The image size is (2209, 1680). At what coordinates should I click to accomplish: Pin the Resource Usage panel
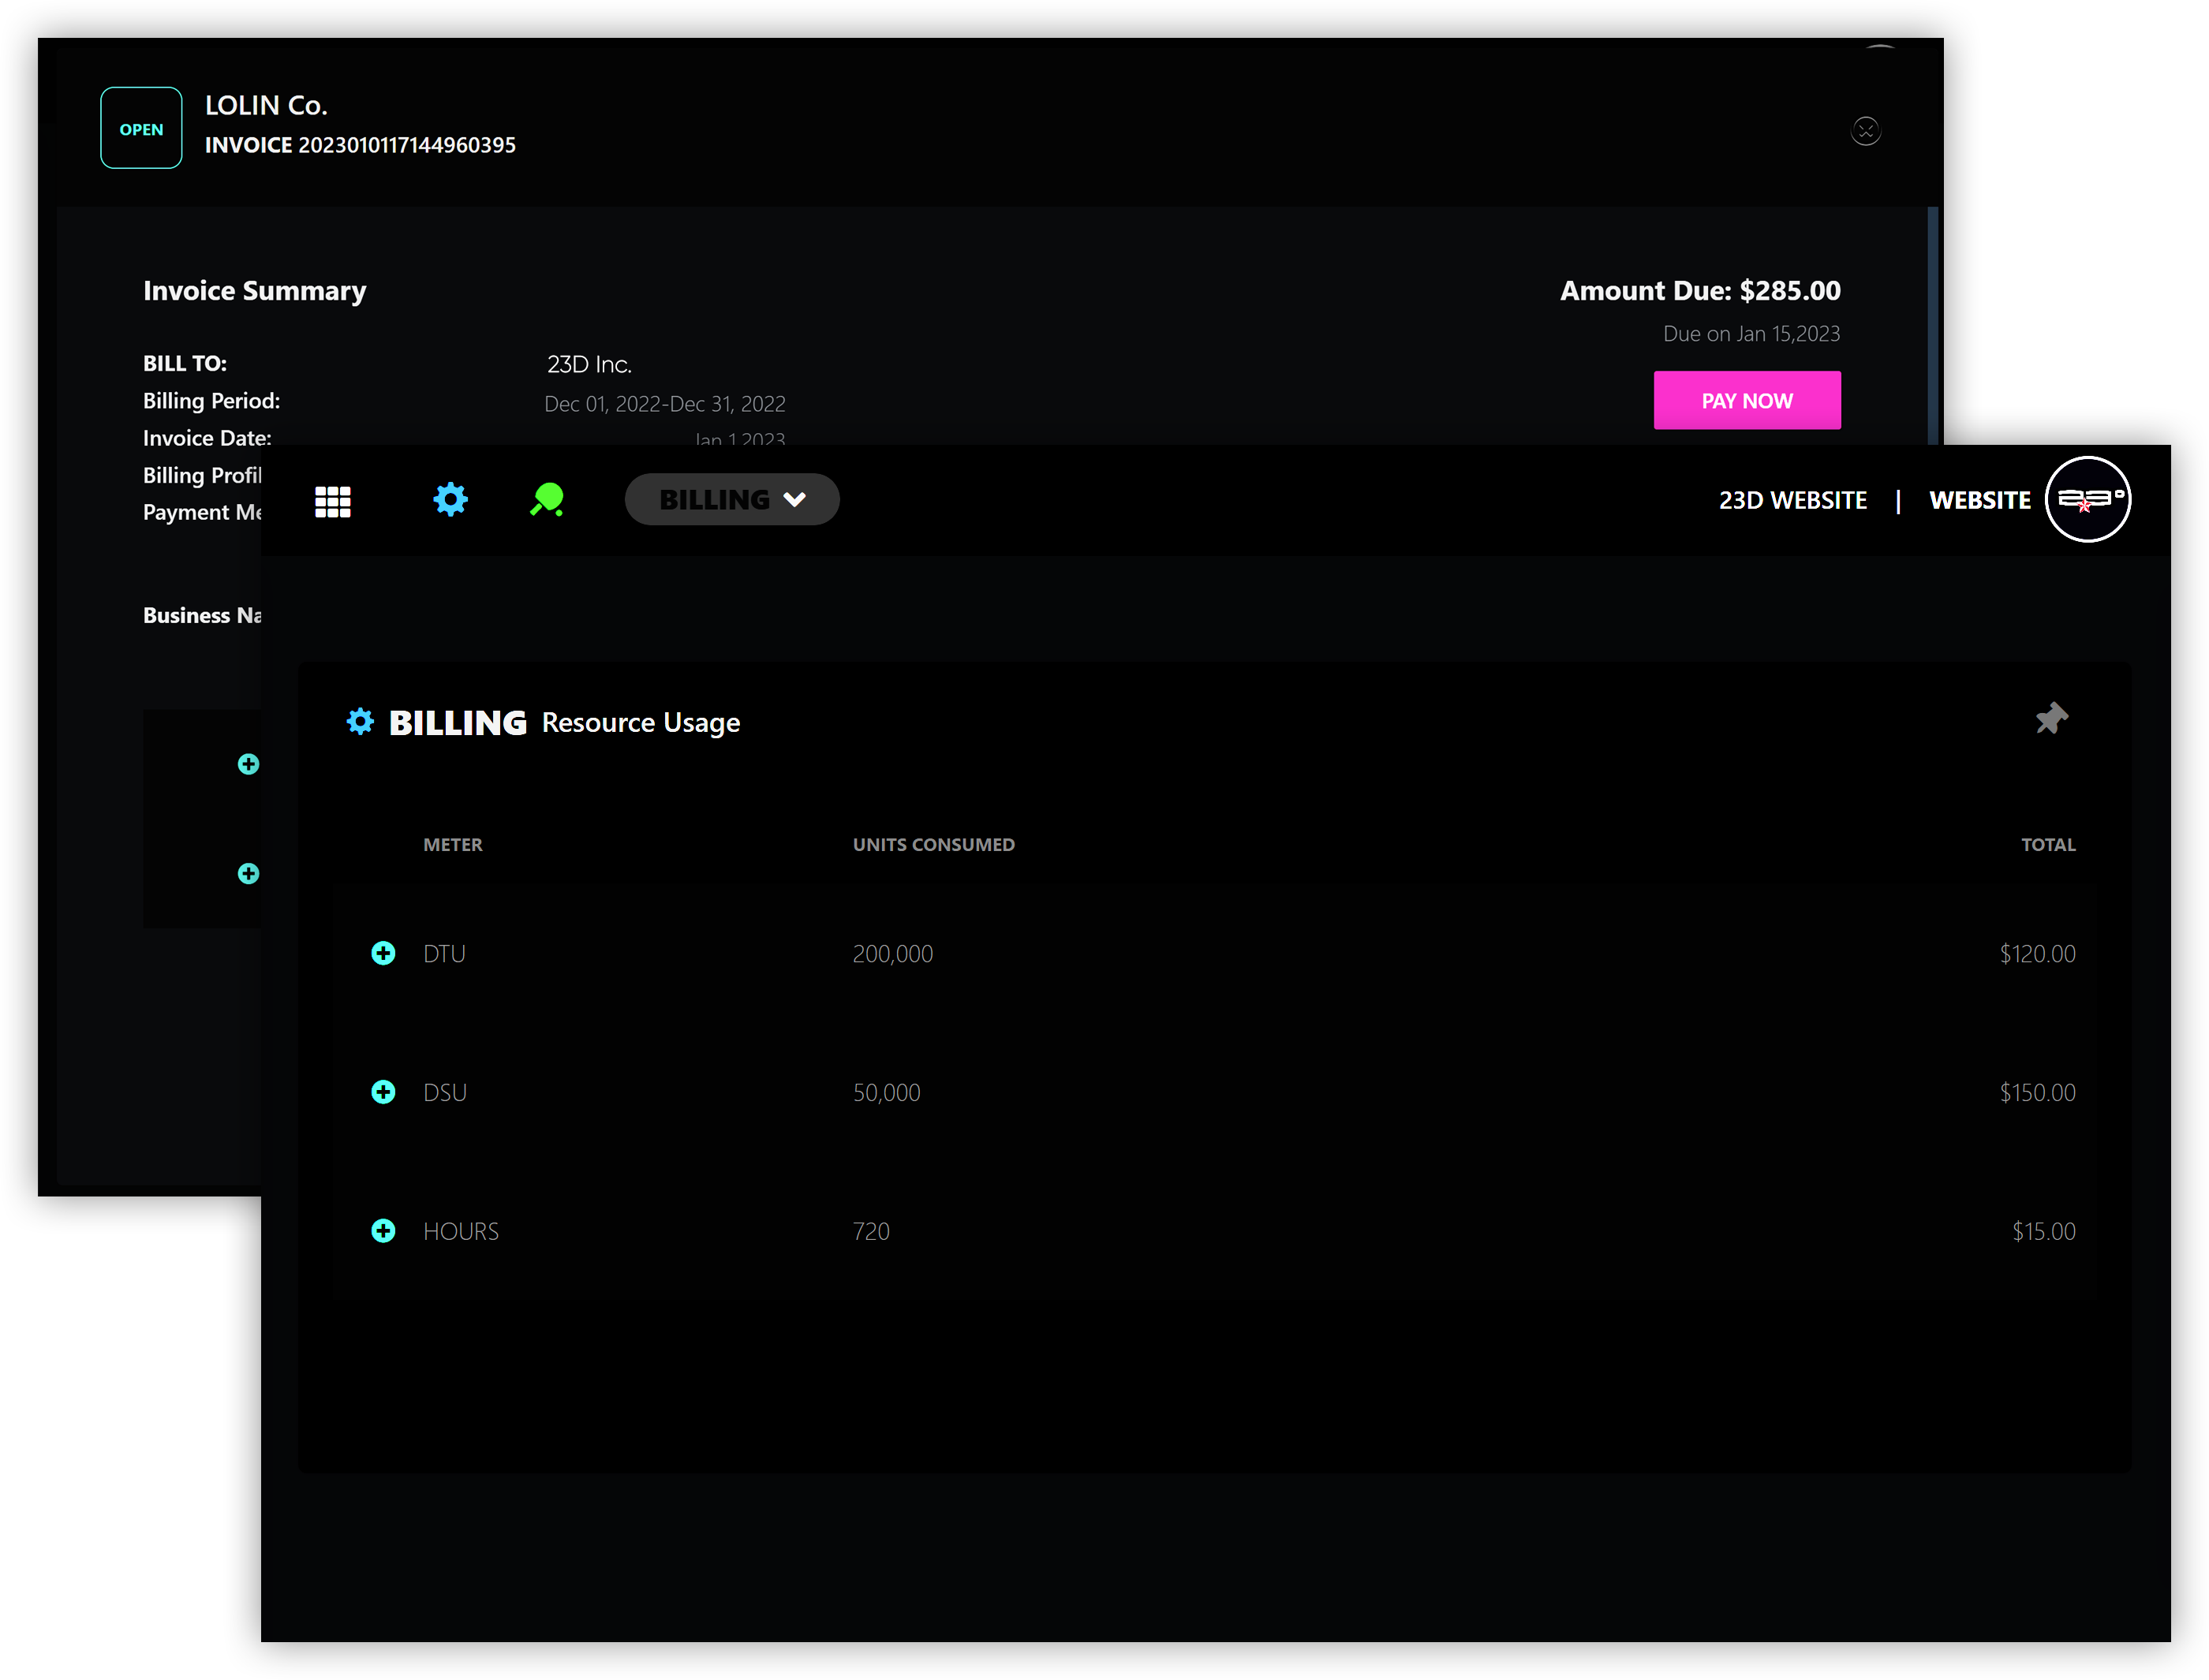(2051, 718)
